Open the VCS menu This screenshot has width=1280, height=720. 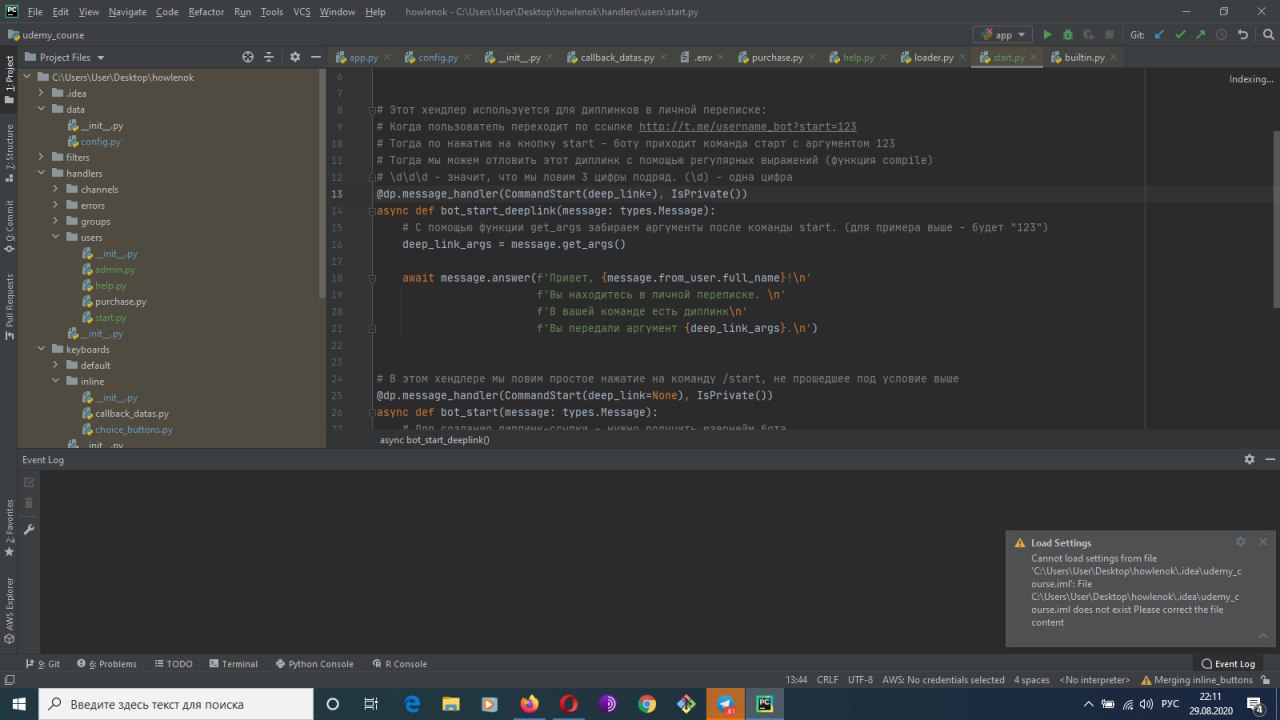point(301,12)
